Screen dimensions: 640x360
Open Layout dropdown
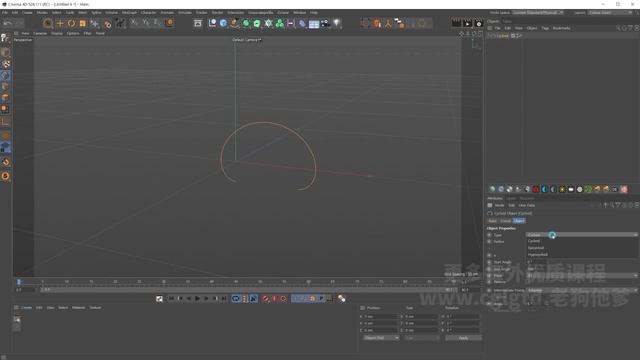[611, 13]
